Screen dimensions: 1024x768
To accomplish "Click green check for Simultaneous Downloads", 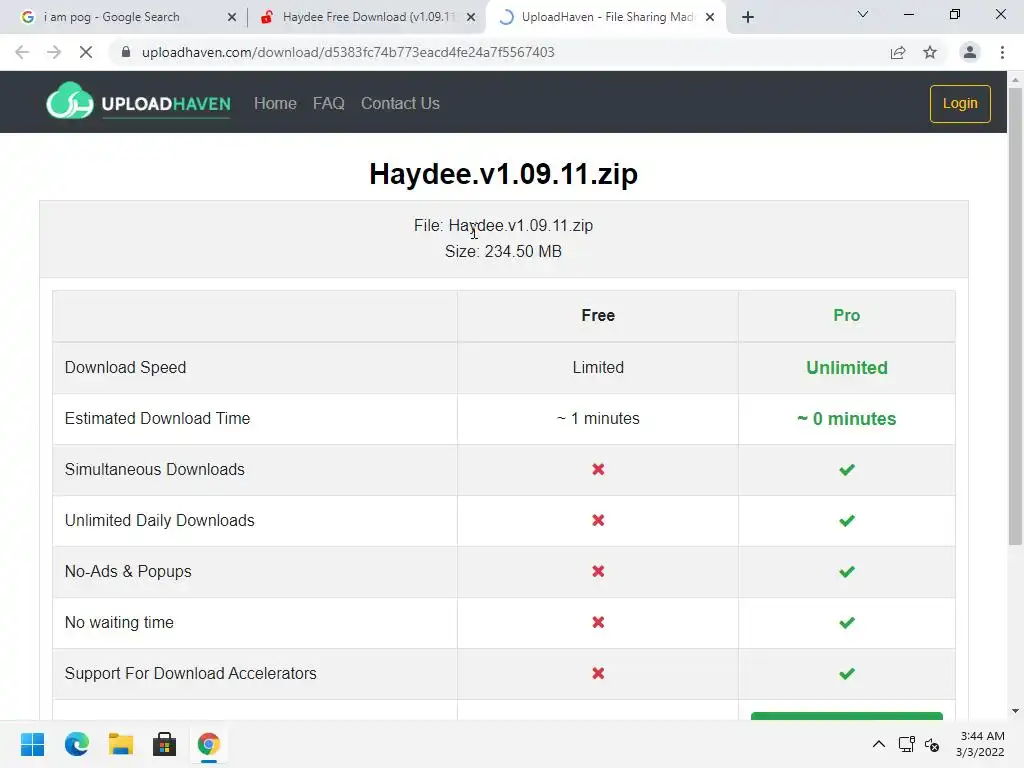I will 846,470.
